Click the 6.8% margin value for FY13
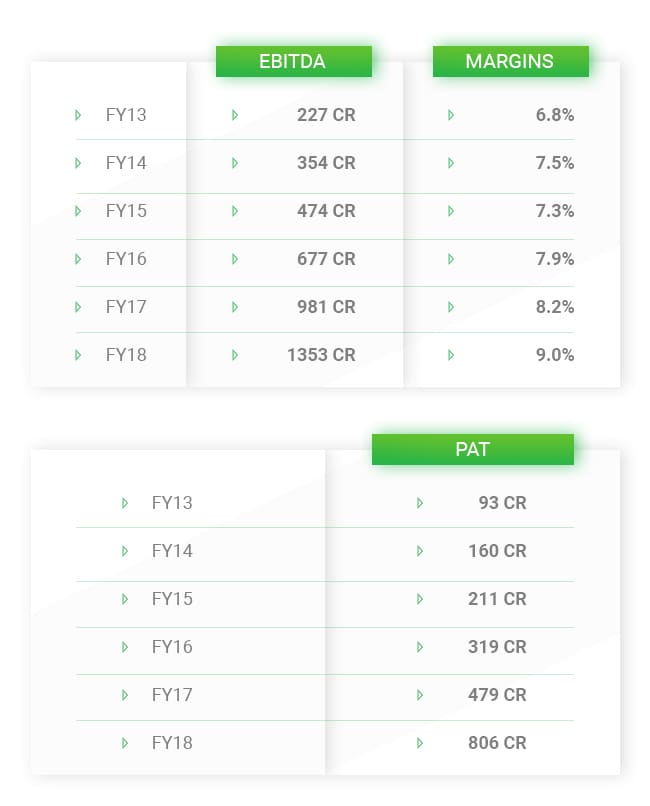 coord(555,115)
